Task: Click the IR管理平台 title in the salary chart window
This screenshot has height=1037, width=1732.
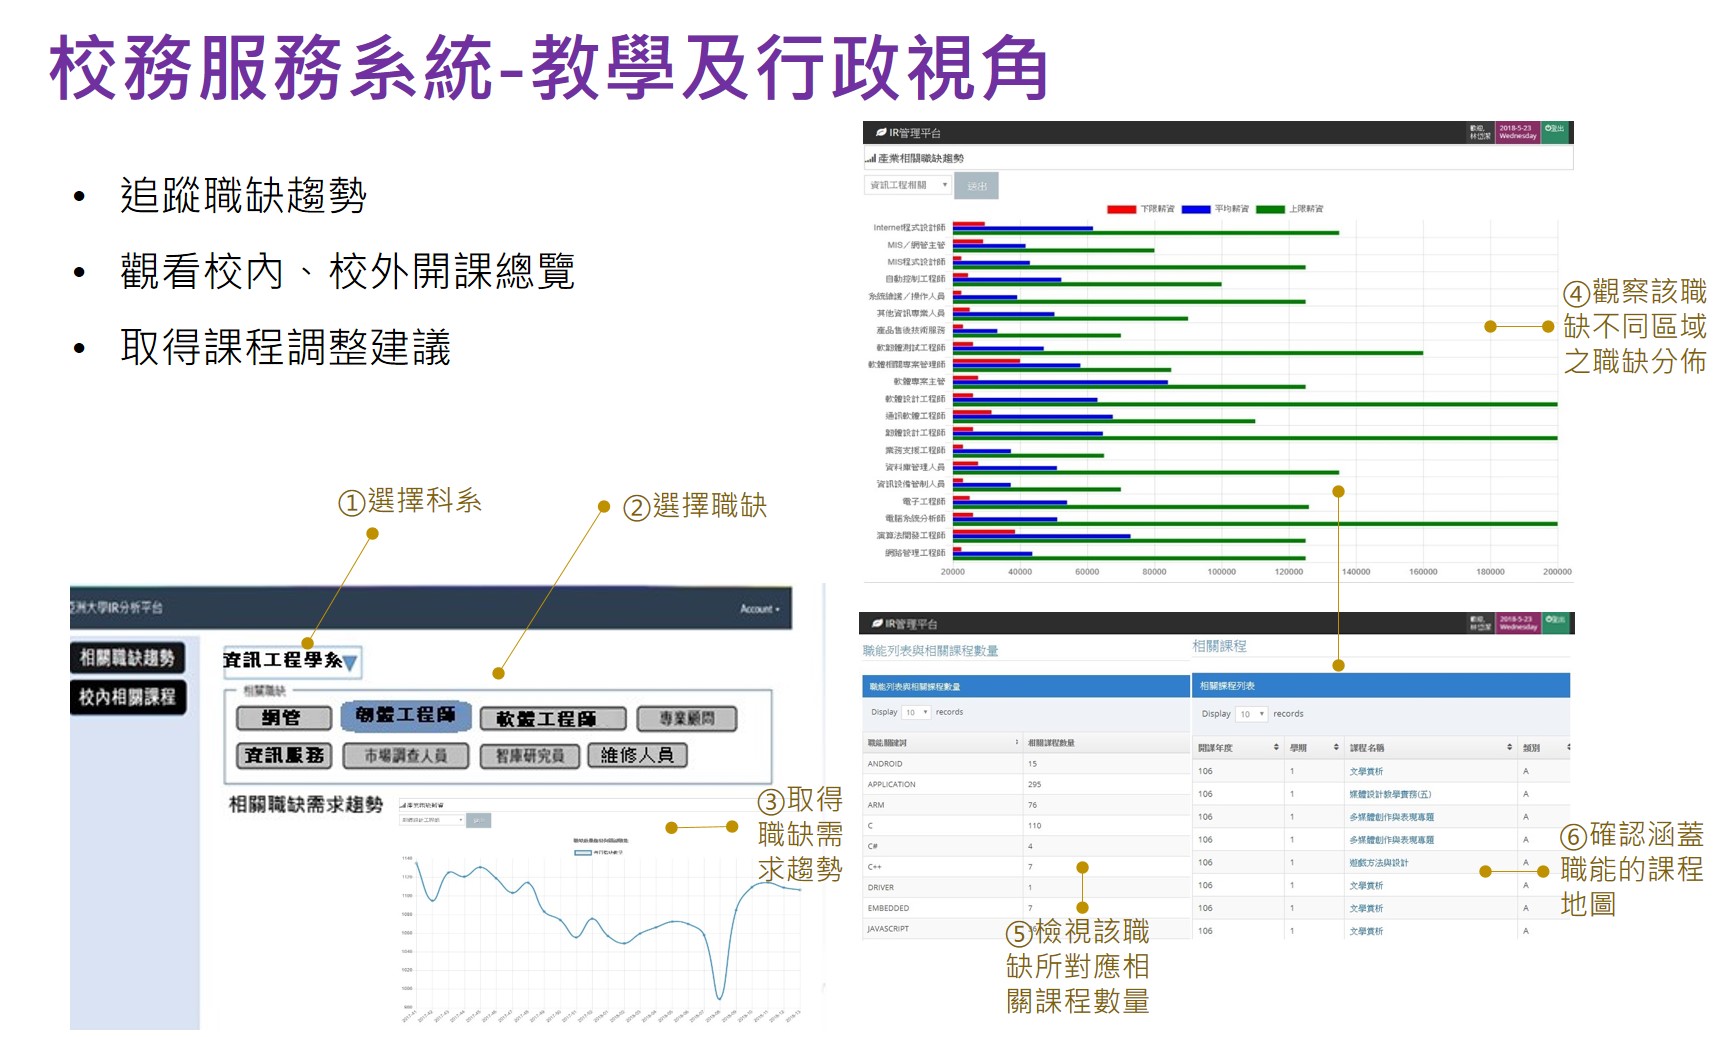Action: click(x=914, y=133)
